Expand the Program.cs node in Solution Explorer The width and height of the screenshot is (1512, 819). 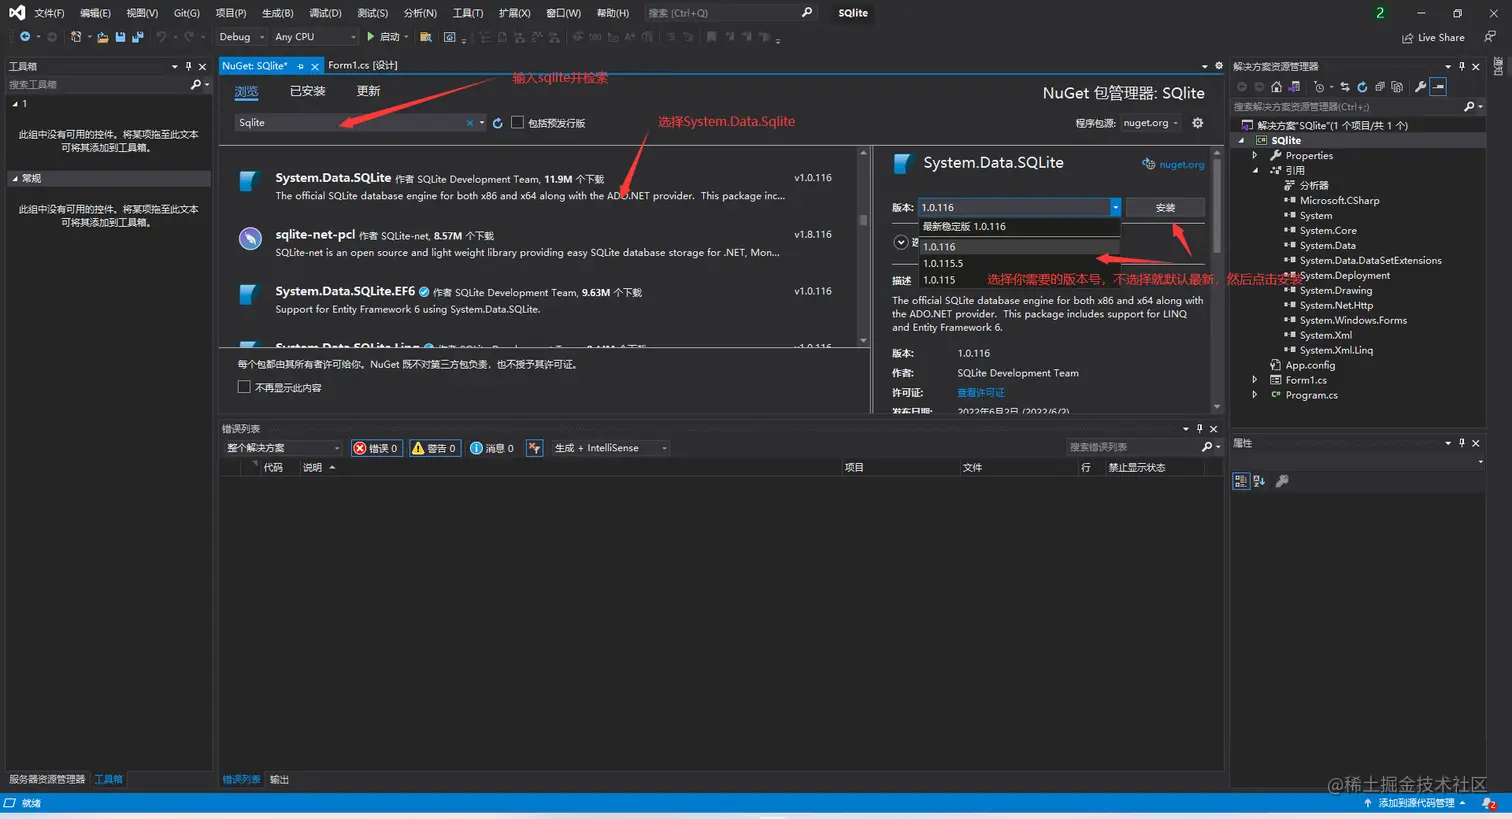(1255, 395)
